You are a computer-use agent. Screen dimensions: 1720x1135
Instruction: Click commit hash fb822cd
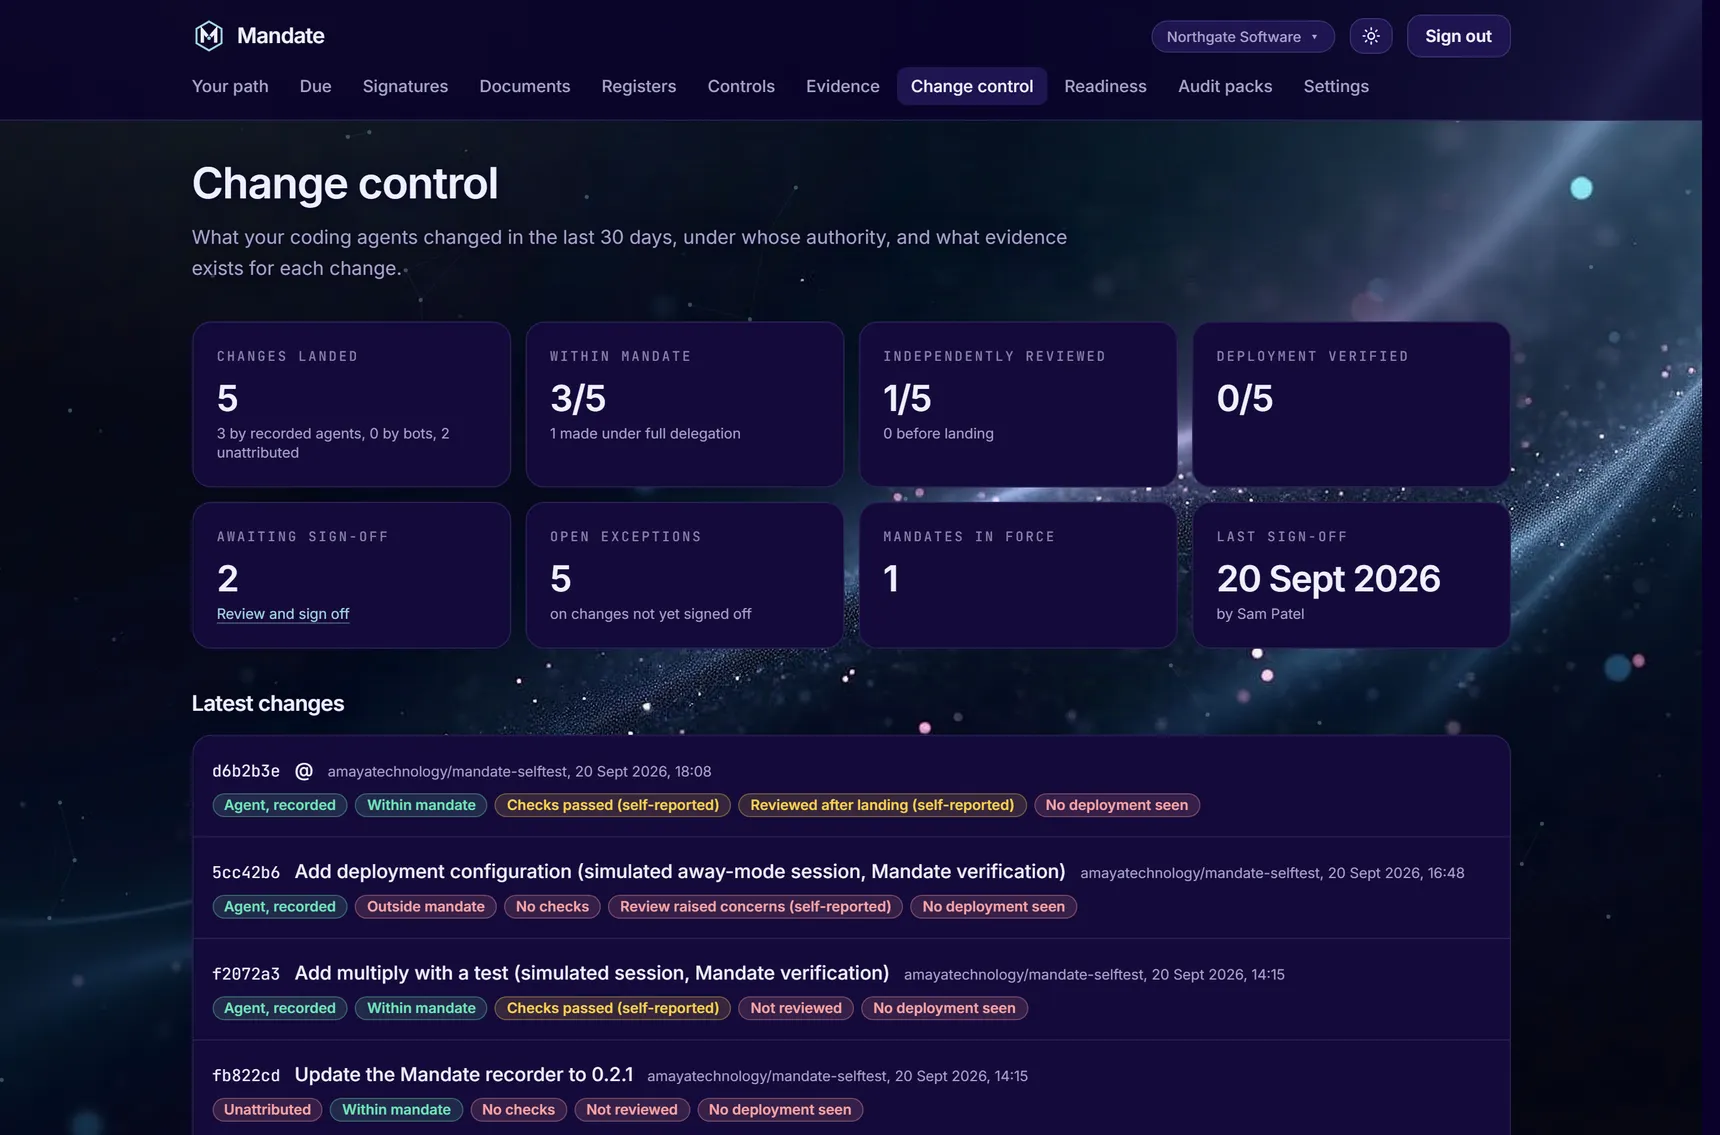point(246,1076)
